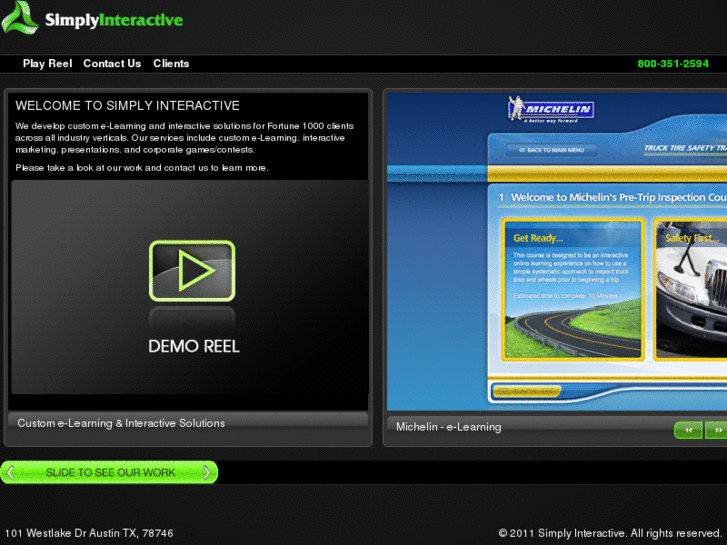Click the yellow Back button in Michelin preview
The height and width of the screenshot is (545, 727).
click(x=526, y=391)
